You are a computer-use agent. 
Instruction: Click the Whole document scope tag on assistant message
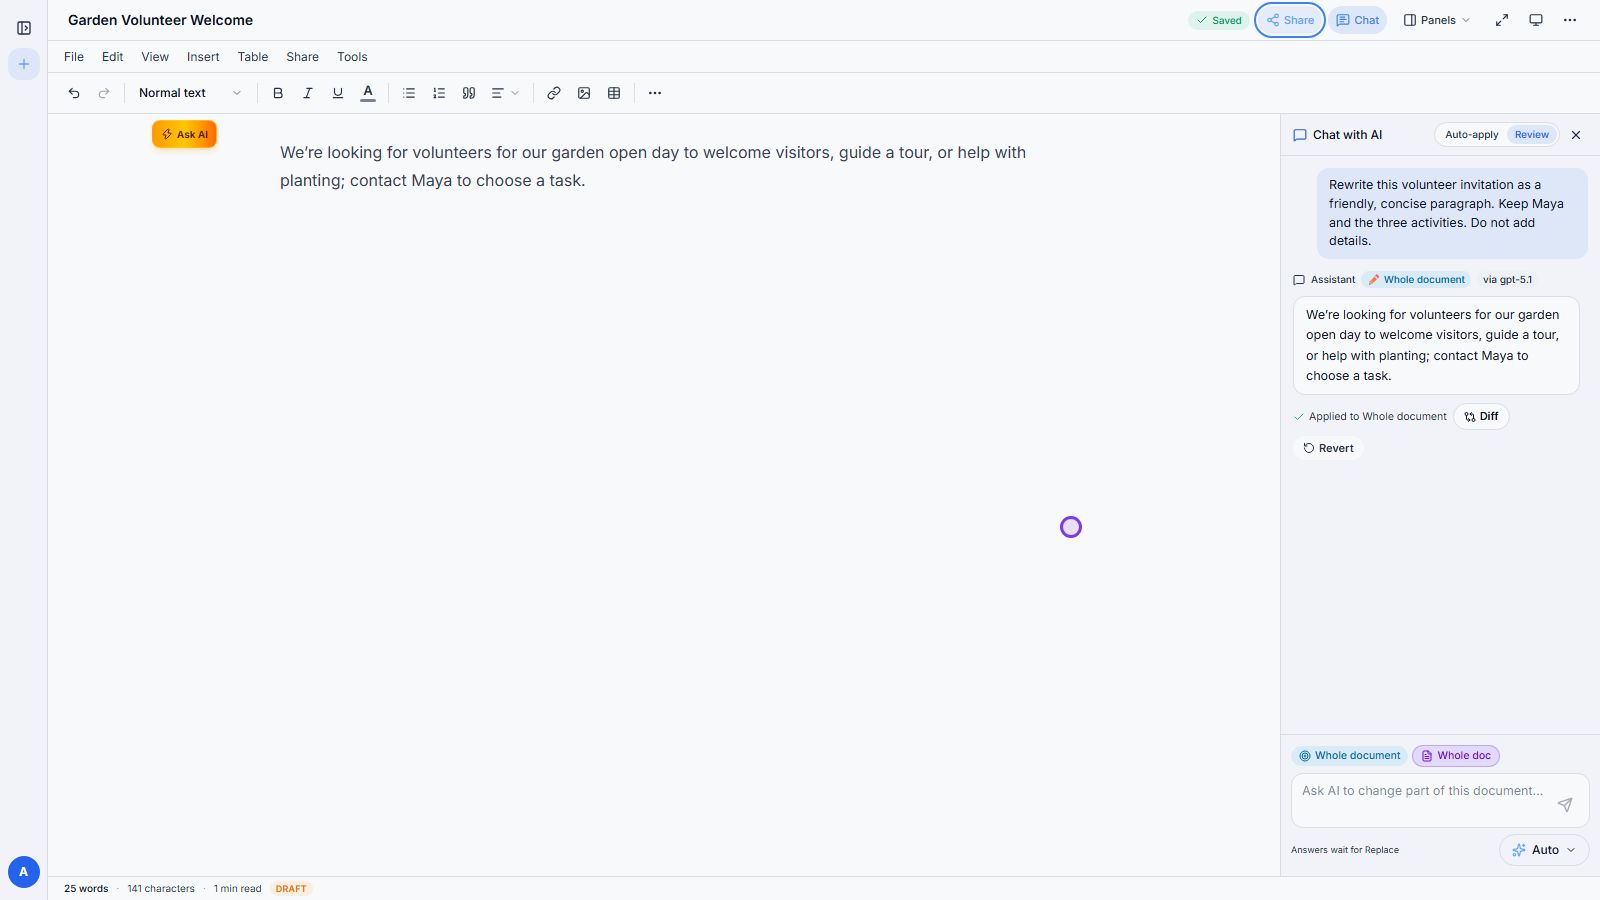pos(1416,280)
